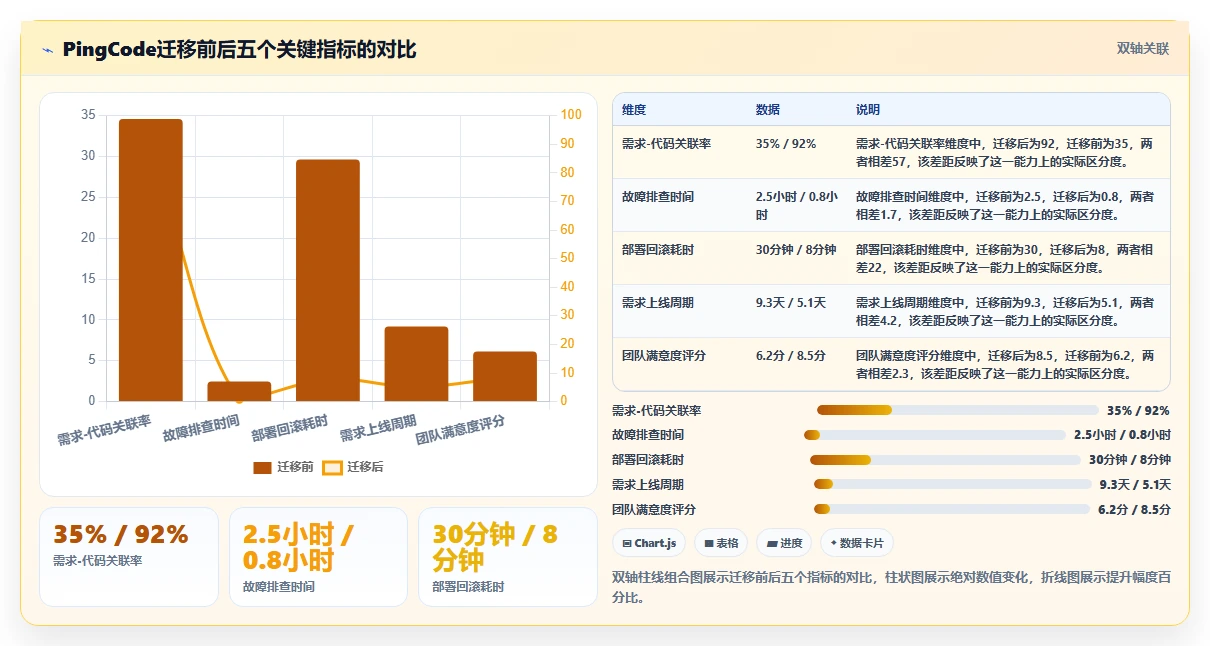Click the 双轴关联 tag in the header
The image size is (1210, 646).
(1143, 49)
